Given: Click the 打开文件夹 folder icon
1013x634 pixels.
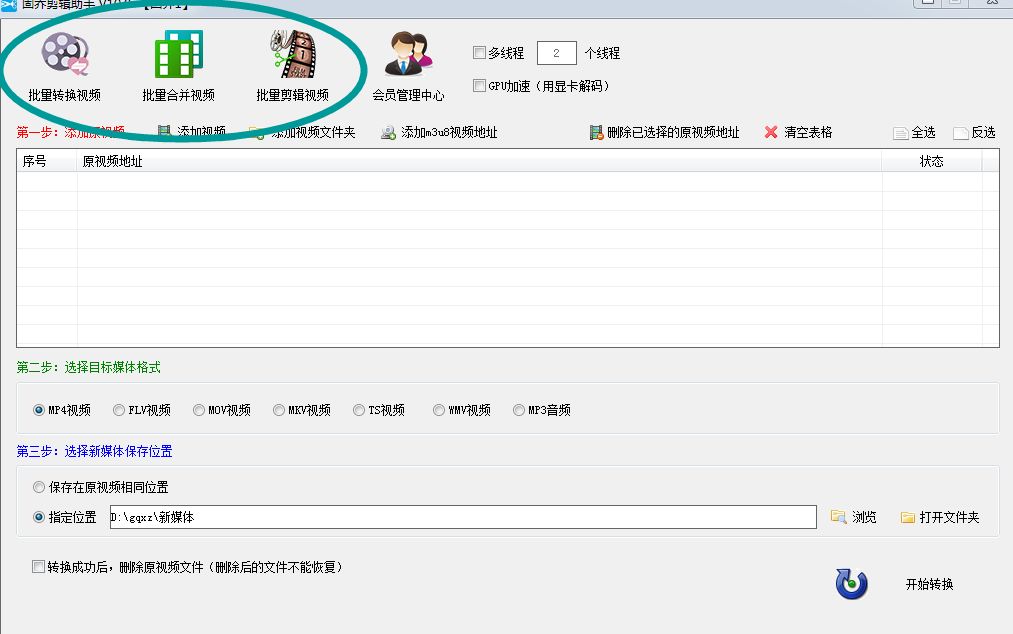Looking at the screenshot, I should click(908, 518).
